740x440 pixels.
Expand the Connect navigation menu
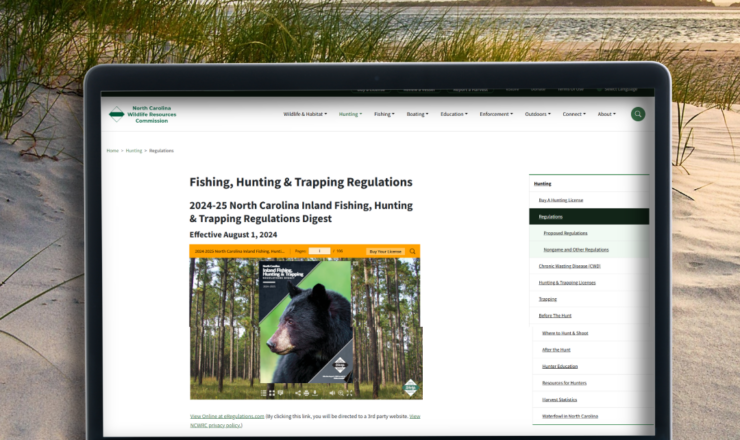click(x=574, y=114)
